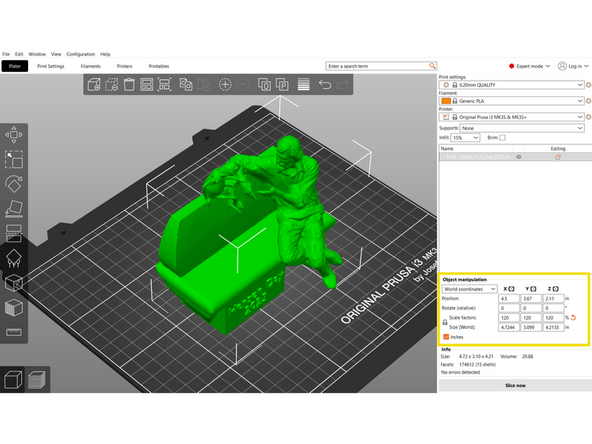Open the Print settings preset dropdown
Screen dimensions: 592x444
coord(512,85)
